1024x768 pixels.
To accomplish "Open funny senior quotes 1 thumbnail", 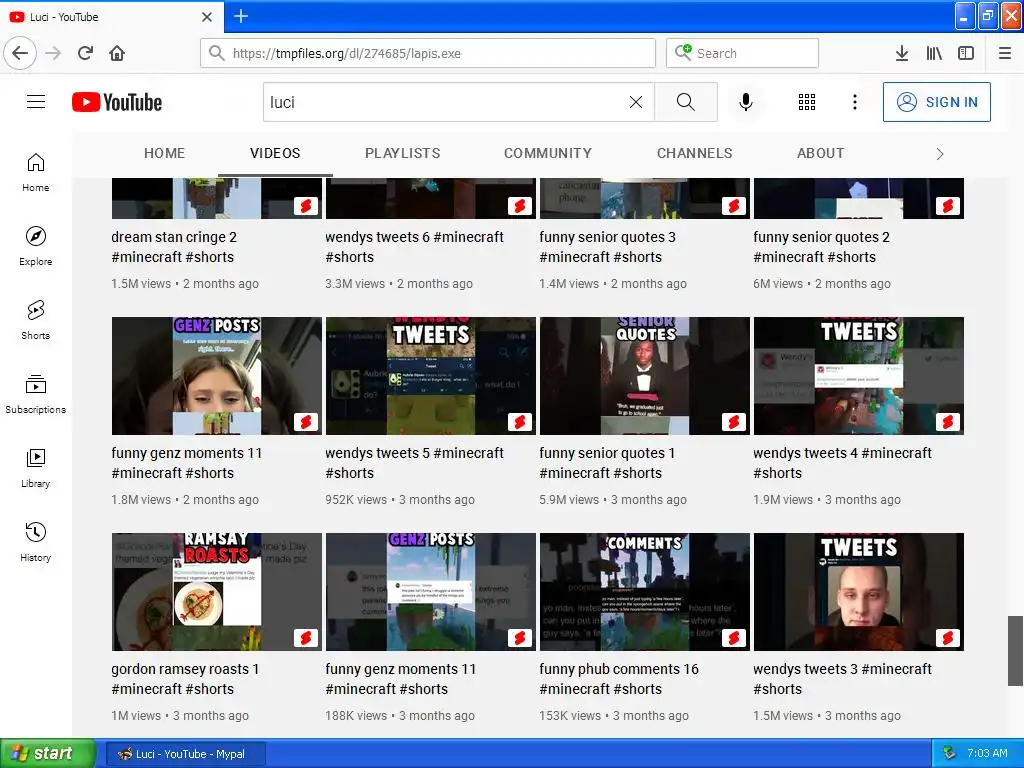I will (645, 376).
